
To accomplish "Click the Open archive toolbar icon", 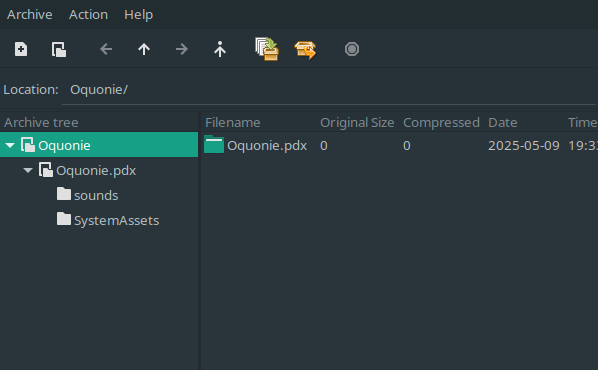I will [59, 49].
